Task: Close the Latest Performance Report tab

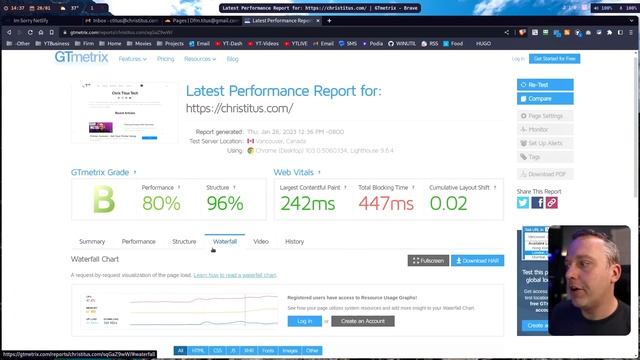Action: point(318,20)
